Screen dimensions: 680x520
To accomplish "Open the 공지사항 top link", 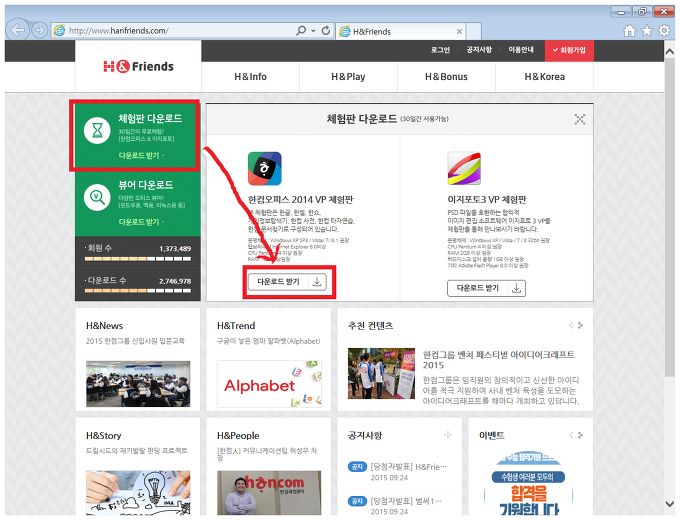I will [479, 50].
